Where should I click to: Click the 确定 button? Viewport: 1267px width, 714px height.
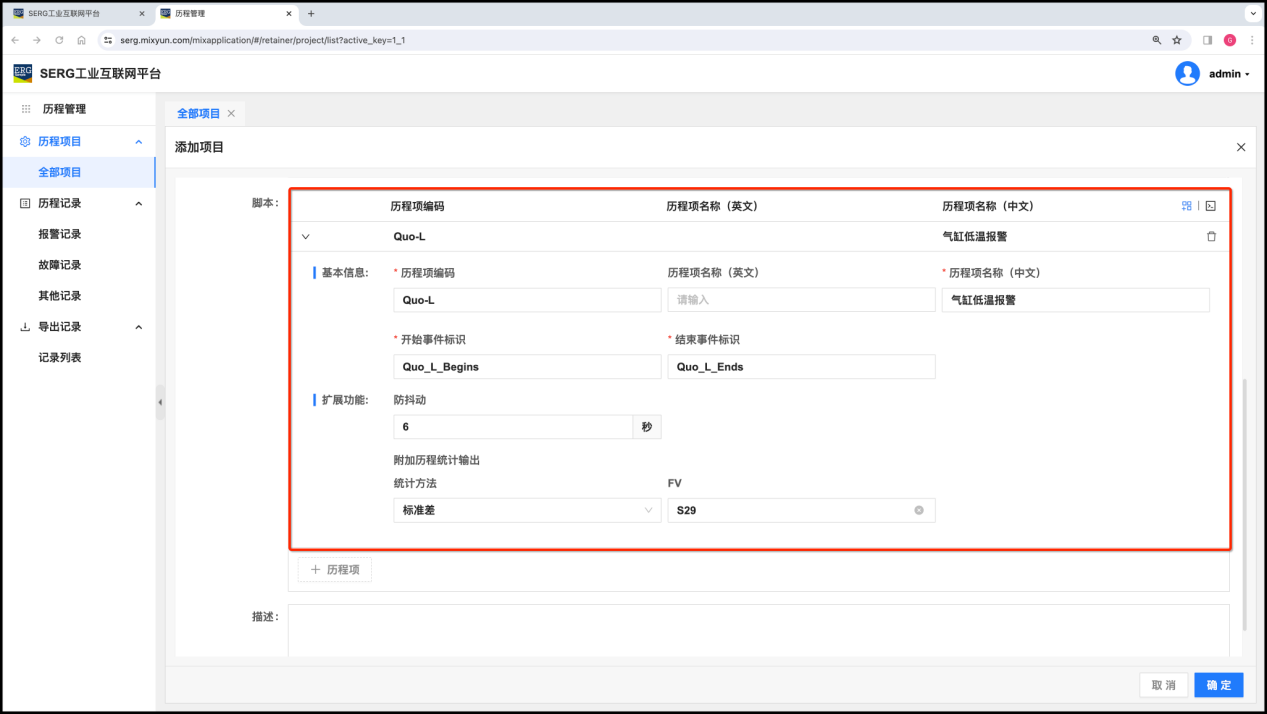click(1218, 685)
